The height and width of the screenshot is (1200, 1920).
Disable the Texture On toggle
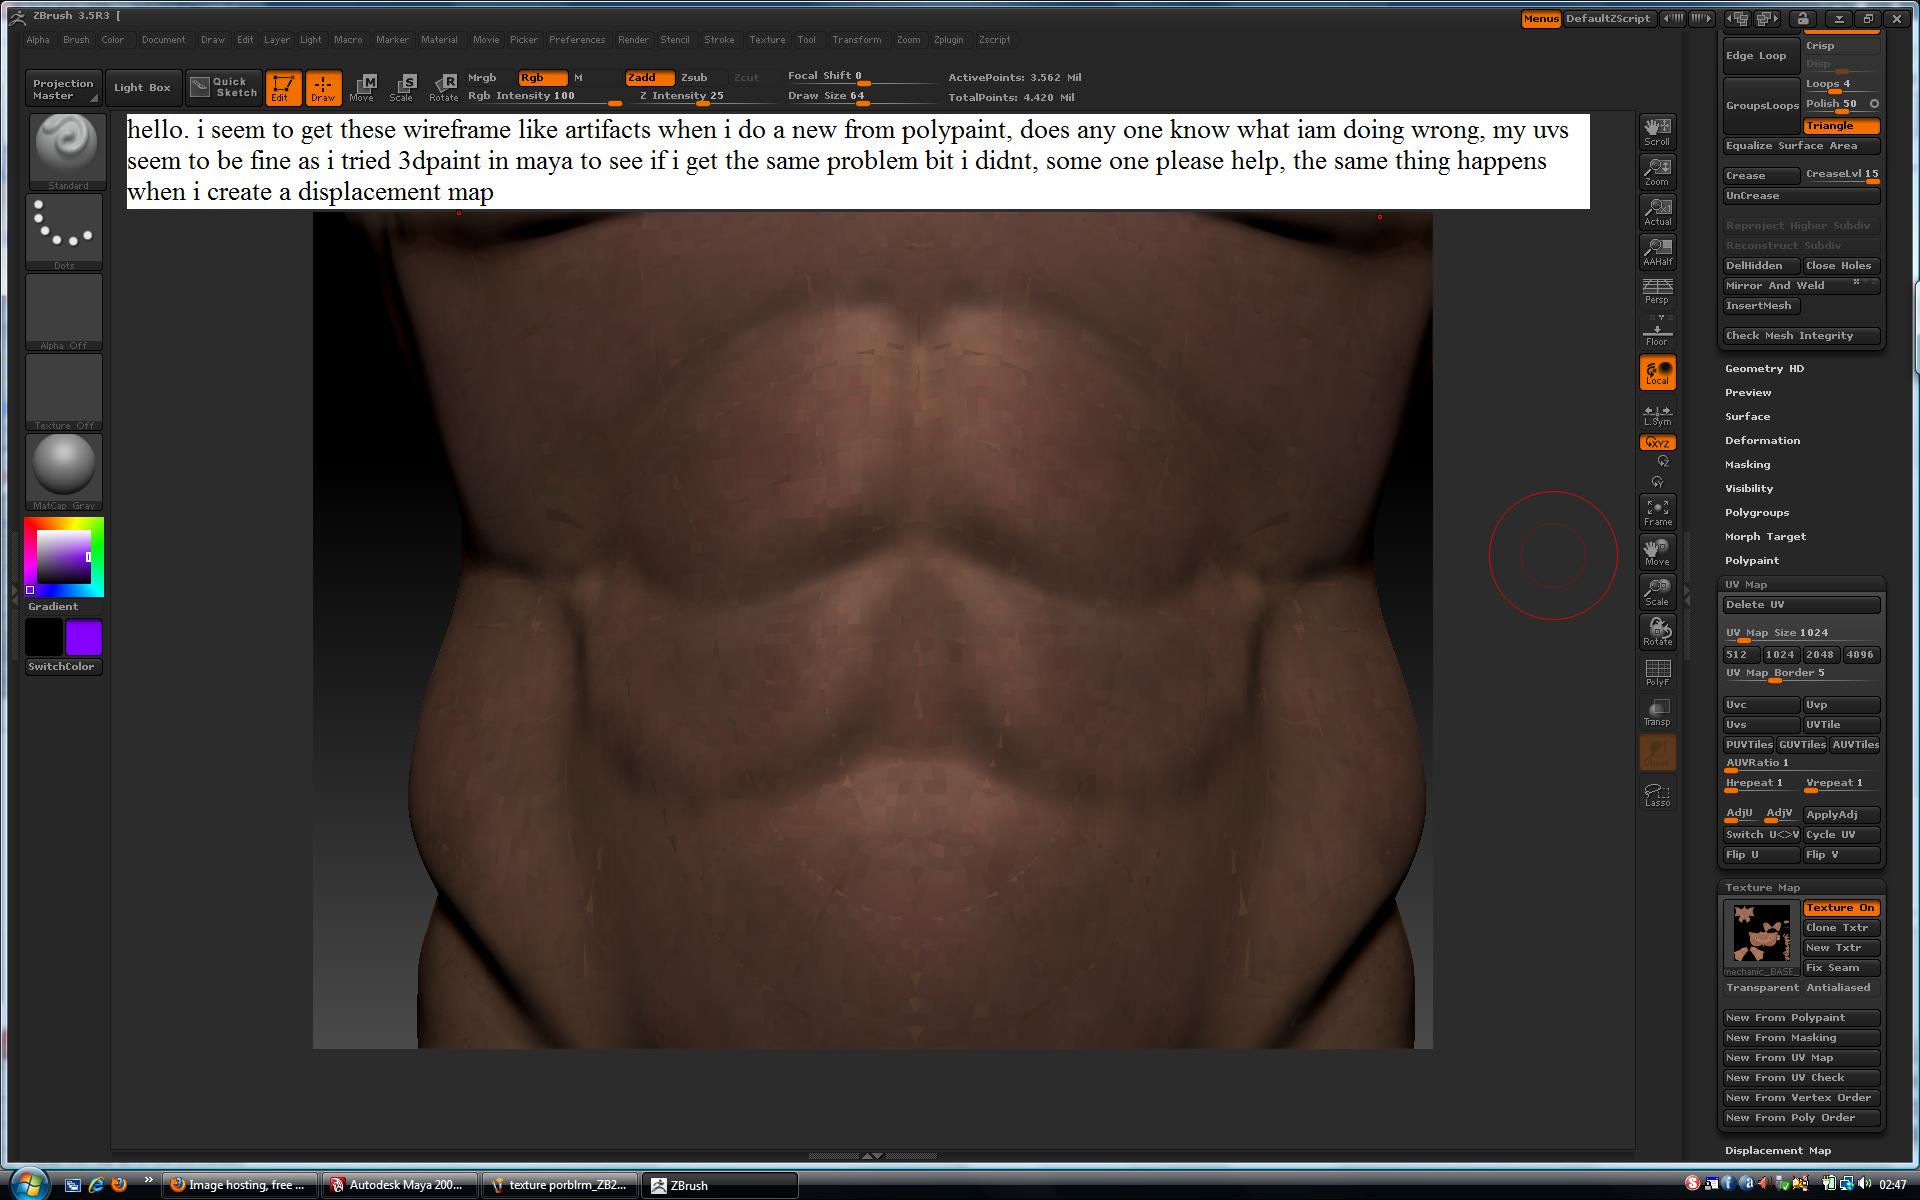coord(1840,908)
